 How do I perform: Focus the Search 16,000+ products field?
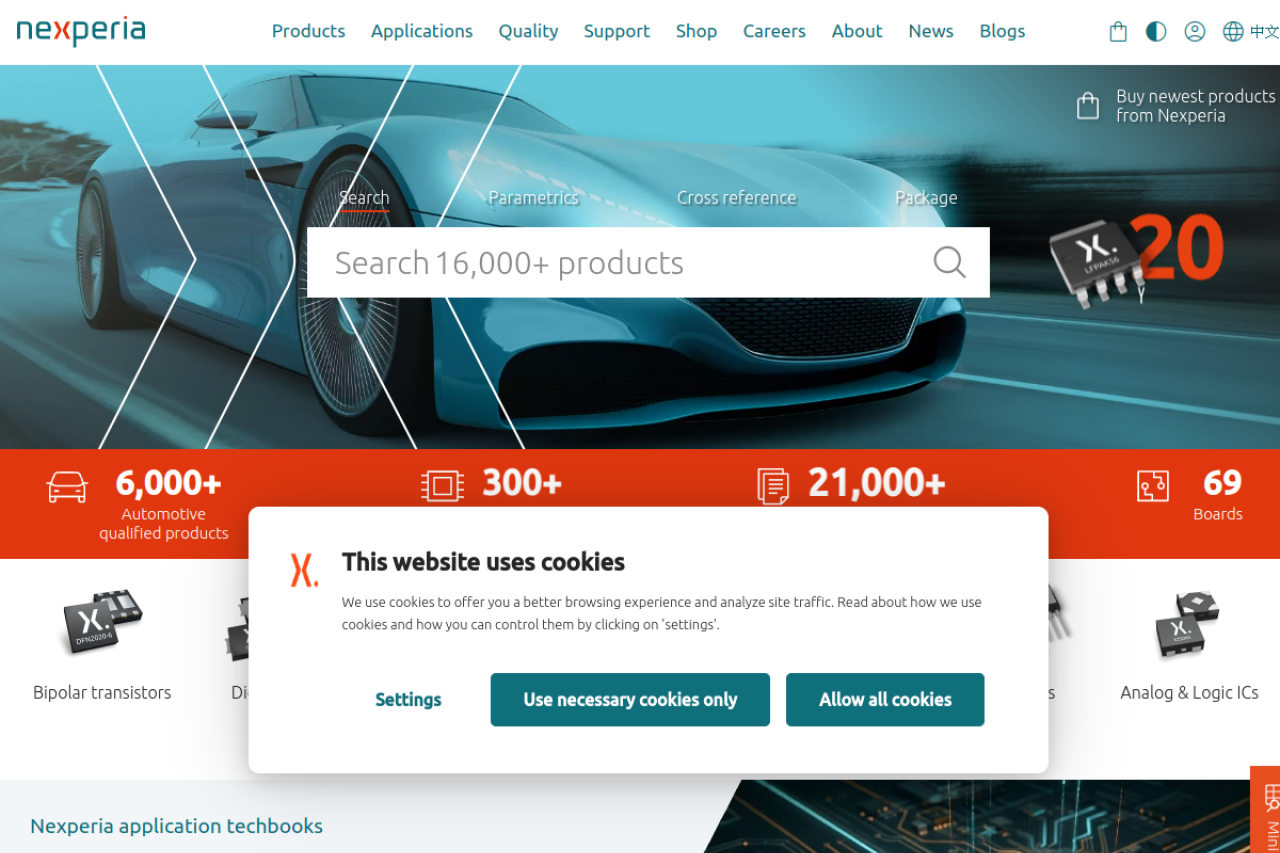point(648,262)
